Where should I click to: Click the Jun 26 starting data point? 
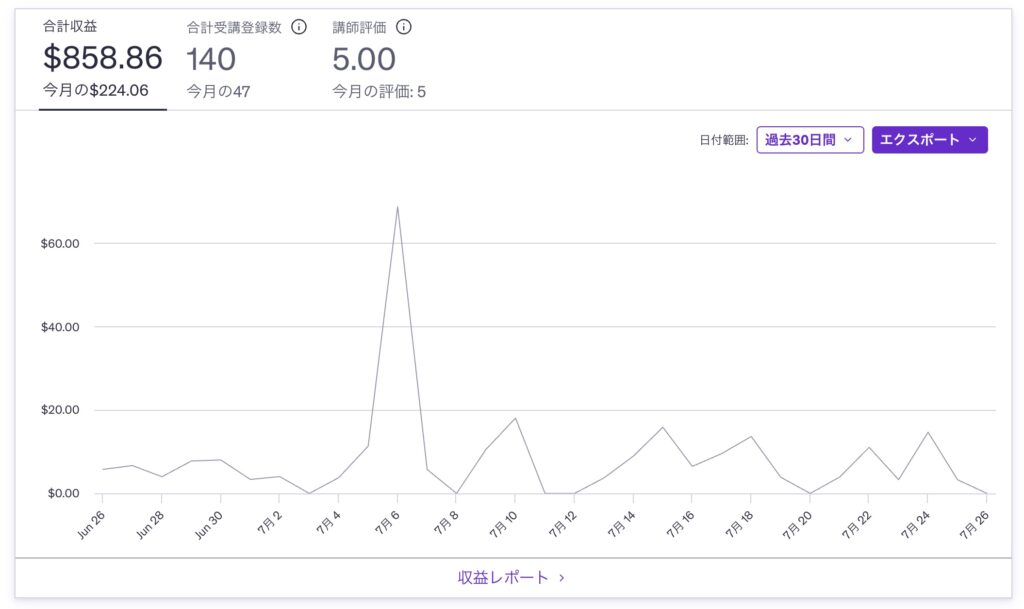(x=102, y=469)
